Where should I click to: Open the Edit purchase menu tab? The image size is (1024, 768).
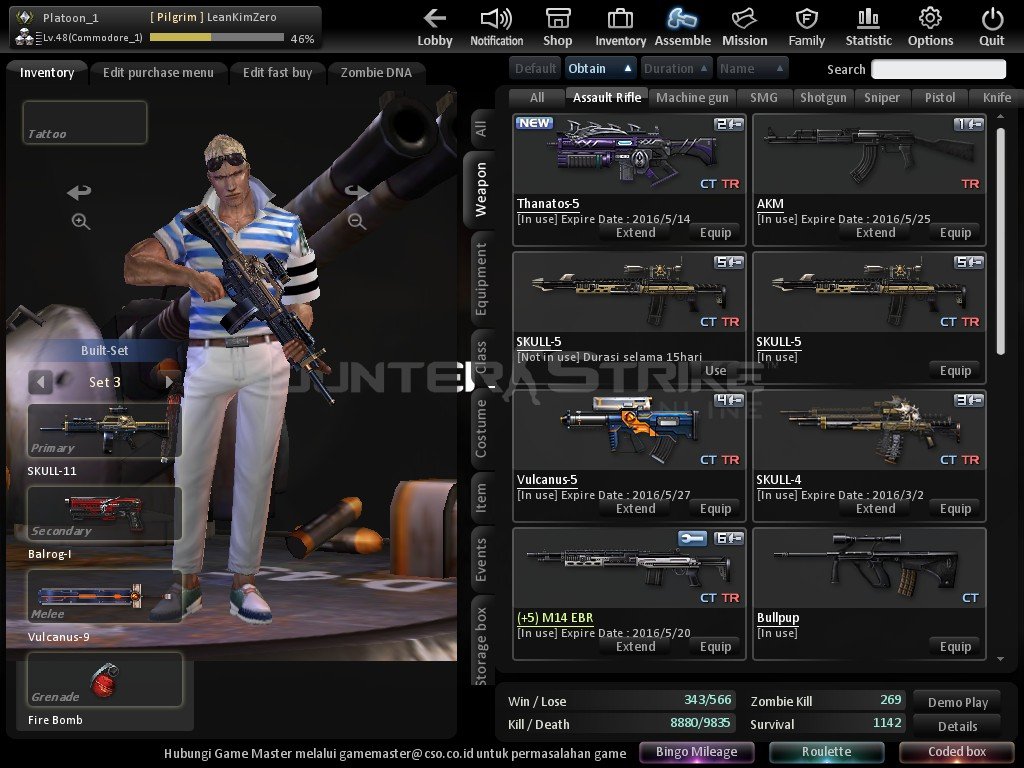point(158,72)
